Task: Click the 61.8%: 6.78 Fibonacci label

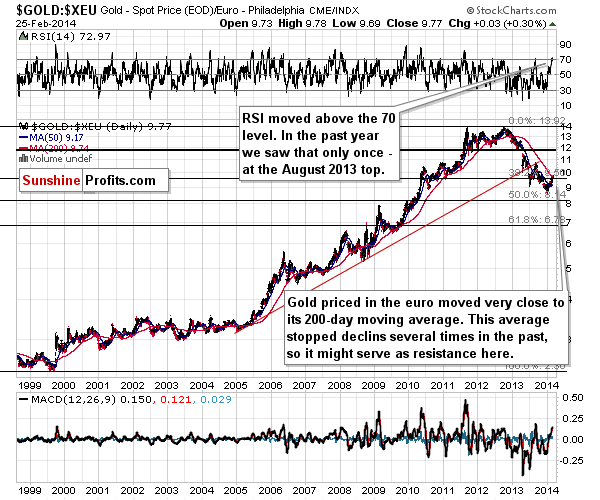Action: pos(536,220)
